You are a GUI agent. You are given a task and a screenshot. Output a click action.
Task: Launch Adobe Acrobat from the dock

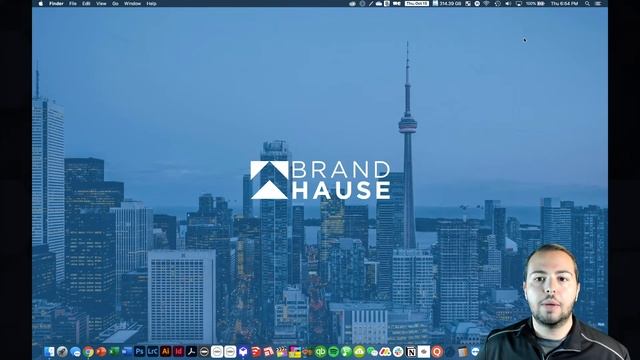(191, 351)
